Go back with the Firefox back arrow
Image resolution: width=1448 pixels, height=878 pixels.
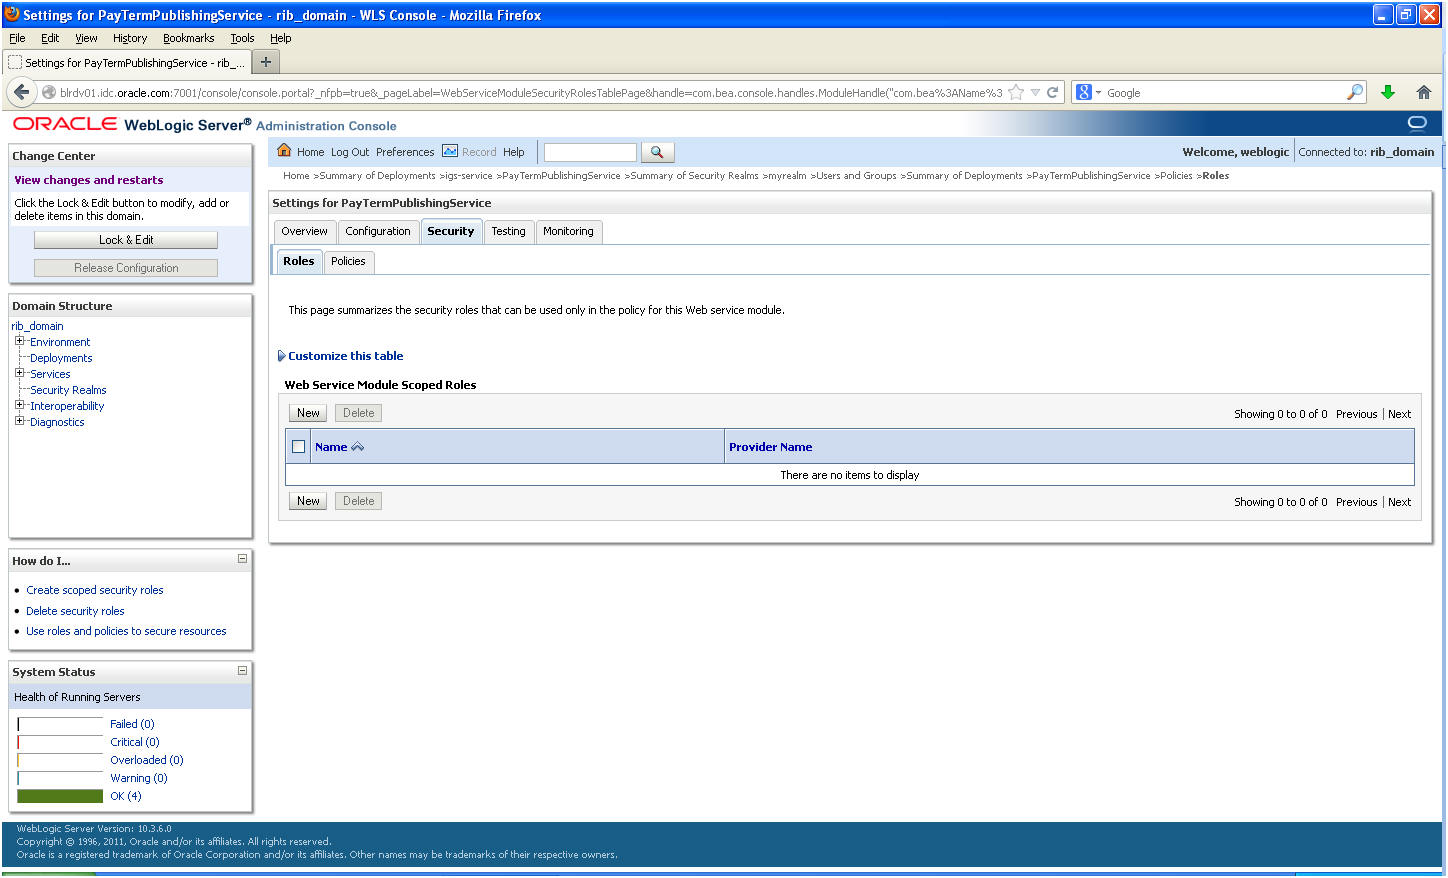(22, 92)
